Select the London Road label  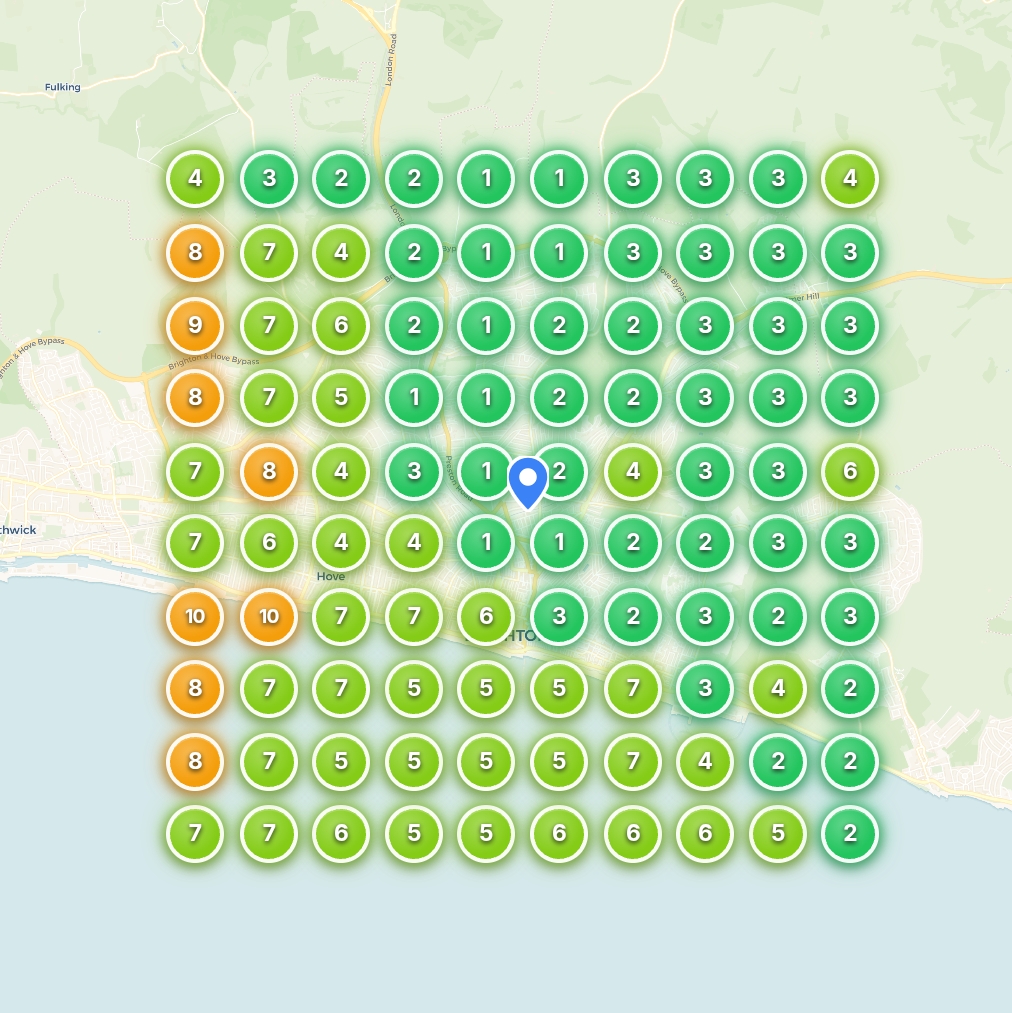click(x=393, y=59)
